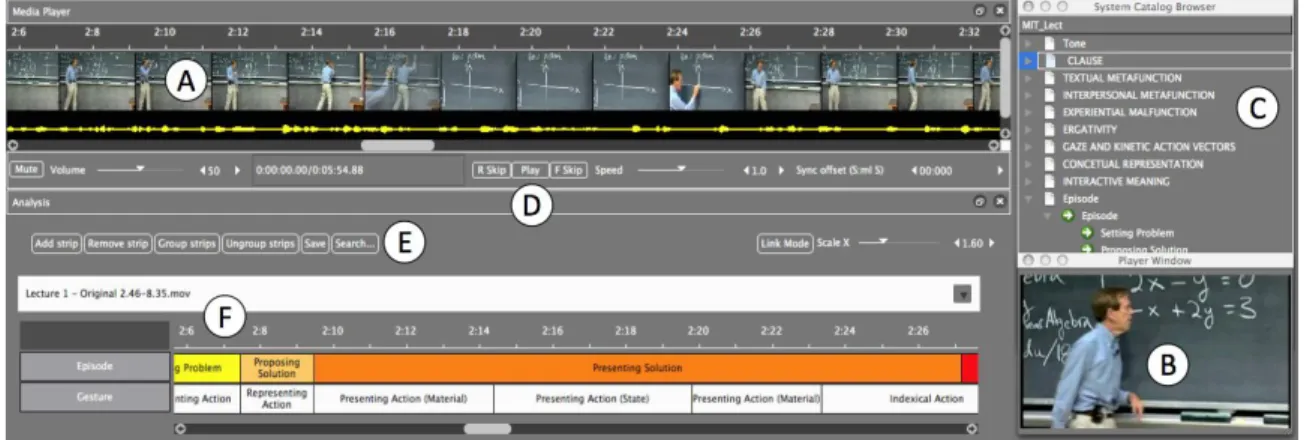
Task: Select CONCETUAL REPRESENTATION catalog entry
Action: pos(1133,164)
